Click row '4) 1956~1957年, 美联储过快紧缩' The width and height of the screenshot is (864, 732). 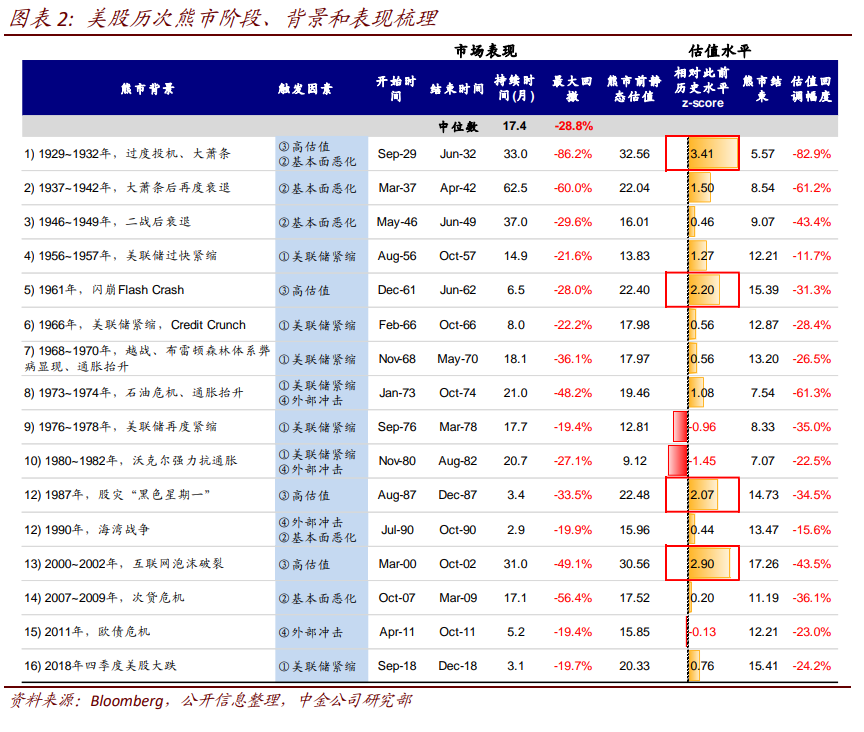click(x=121, y=256)
